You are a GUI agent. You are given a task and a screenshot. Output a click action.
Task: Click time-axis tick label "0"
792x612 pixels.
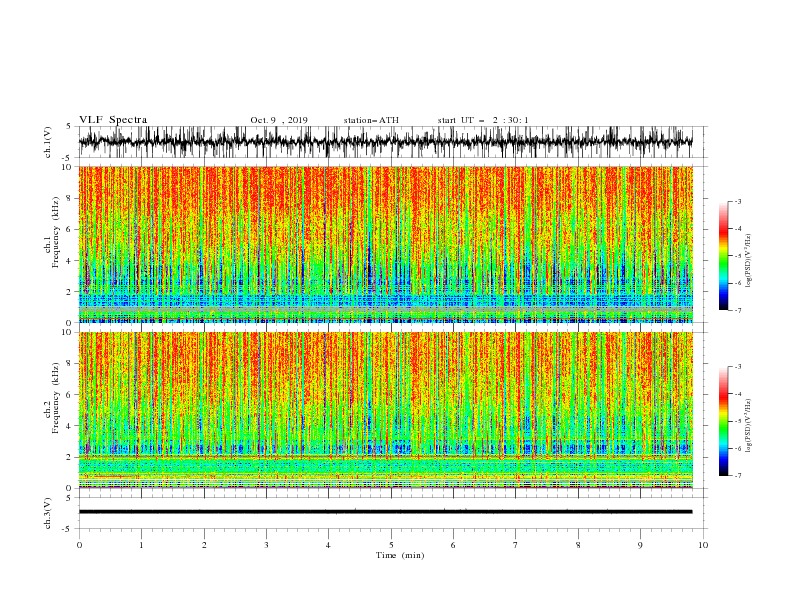click(79, 545)
